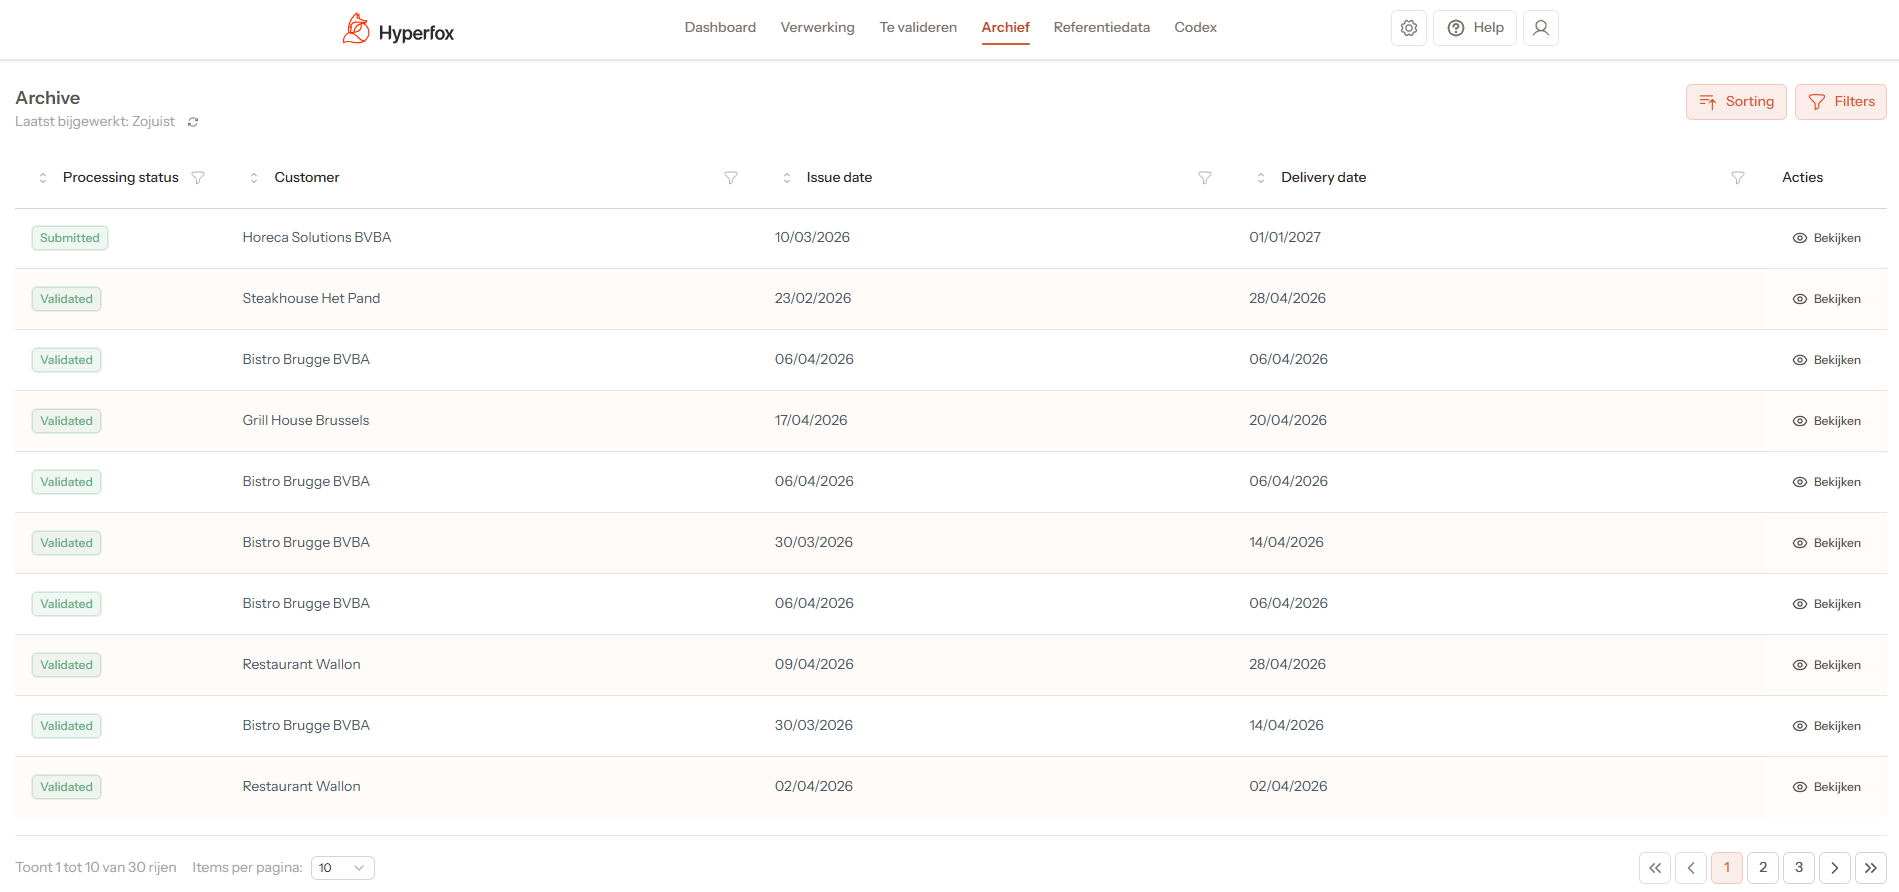Go to the Te valideren tab
The height and width of the screenshot is (892, 1899).
click(x=918, y=28)
